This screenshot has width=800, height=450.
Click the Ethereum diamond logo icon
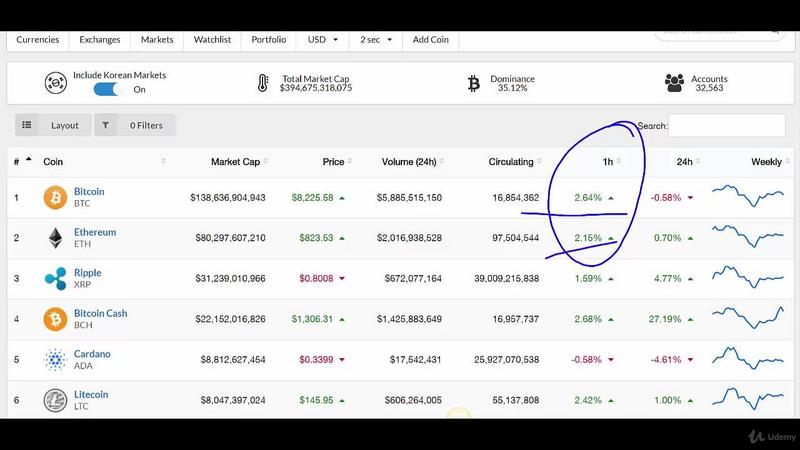[55, 238]
